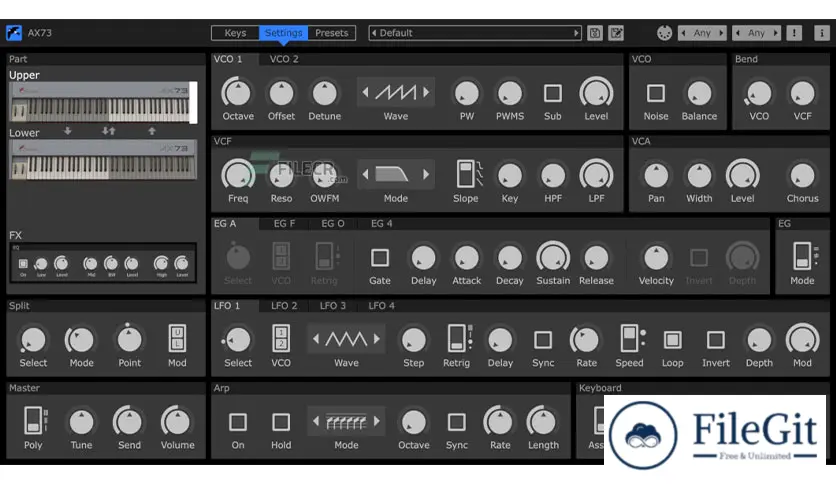The image size is (836, 484).
Task: Click the copy lower to upper up arrow
Action: pos(152,131)
